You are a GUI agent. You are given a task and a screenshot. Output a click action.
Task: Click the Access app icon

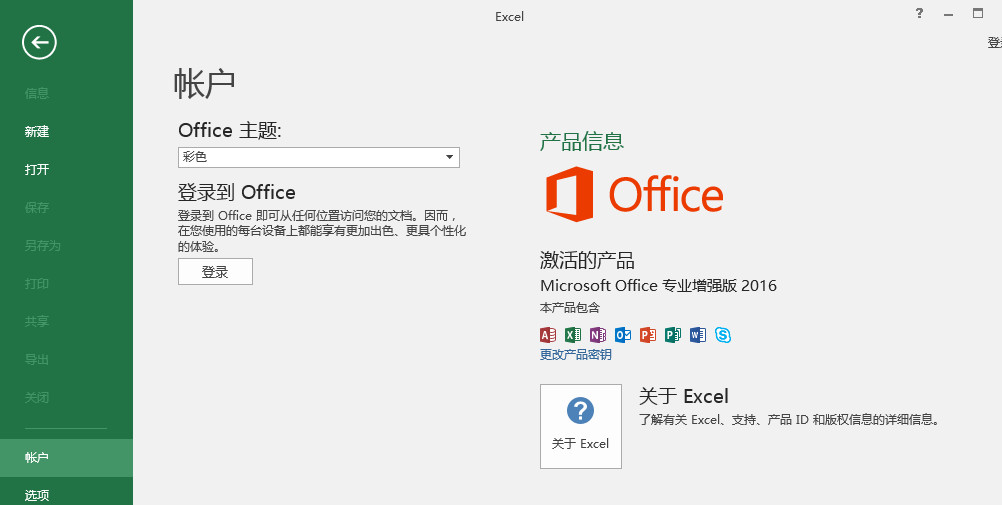pos(548,334)
